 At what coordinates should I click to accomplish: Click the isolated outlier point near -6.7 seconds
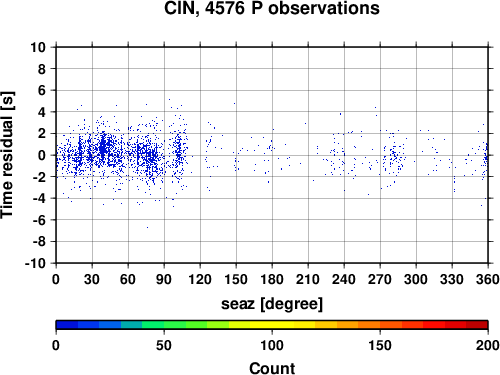(x=148, y=227)
